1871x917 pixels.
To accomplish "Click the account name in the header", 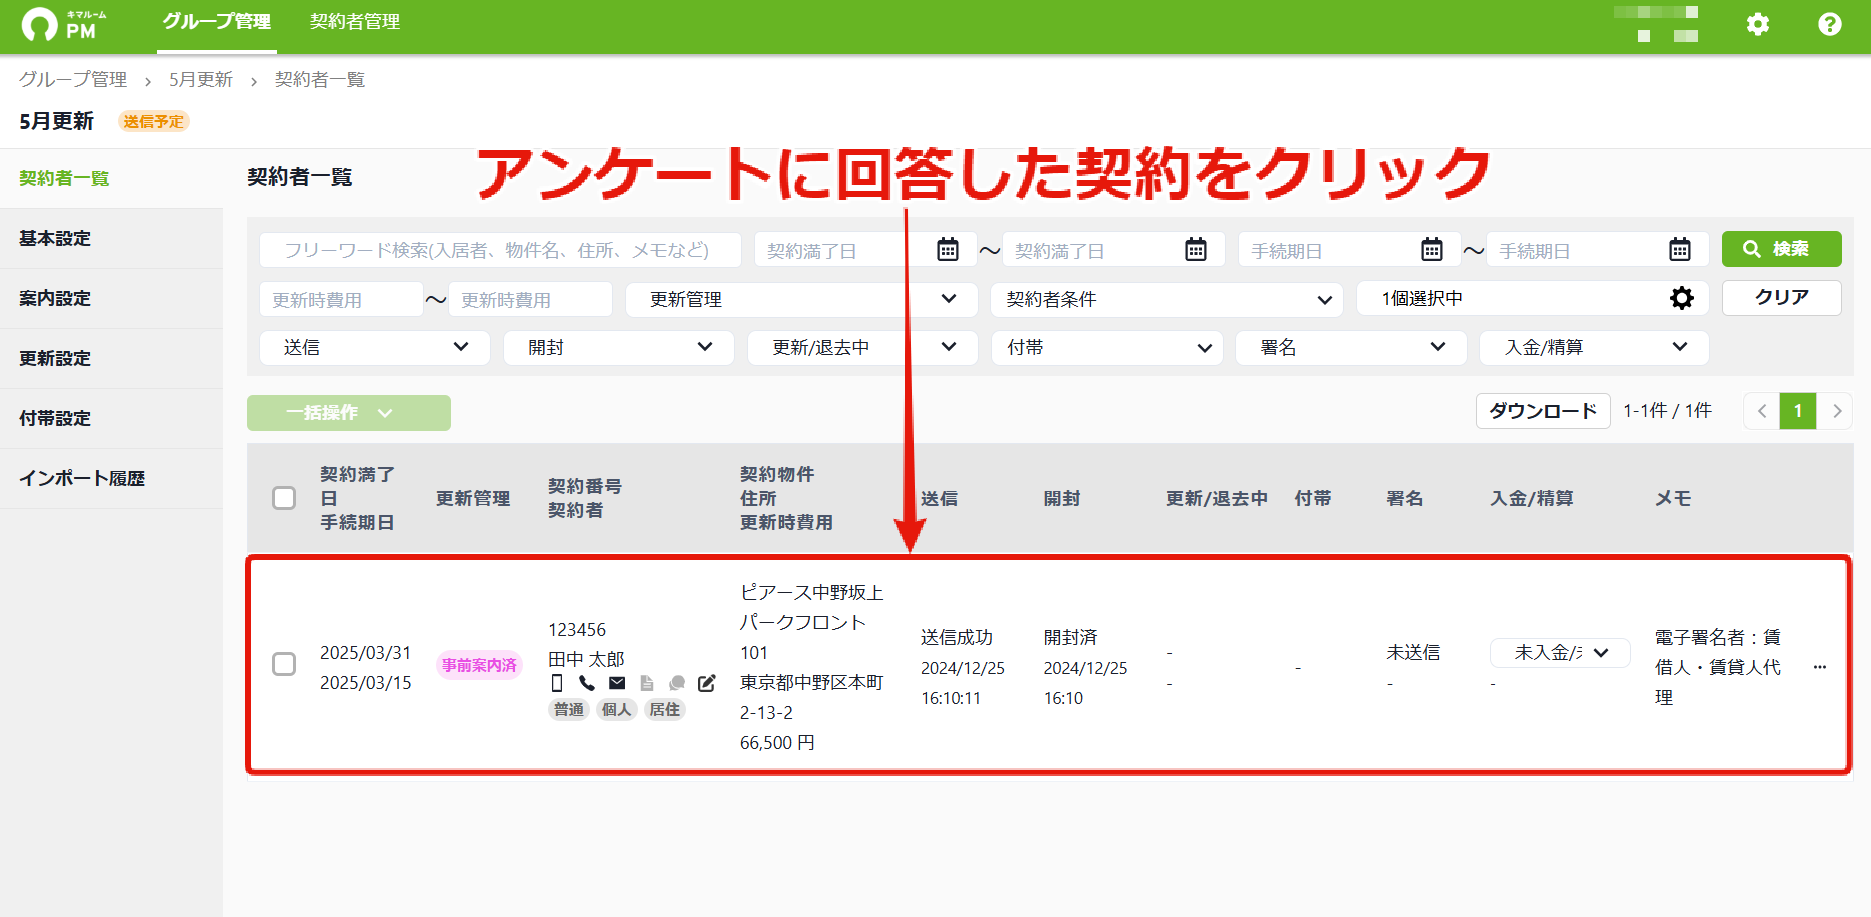I will tap(1656, 24).
